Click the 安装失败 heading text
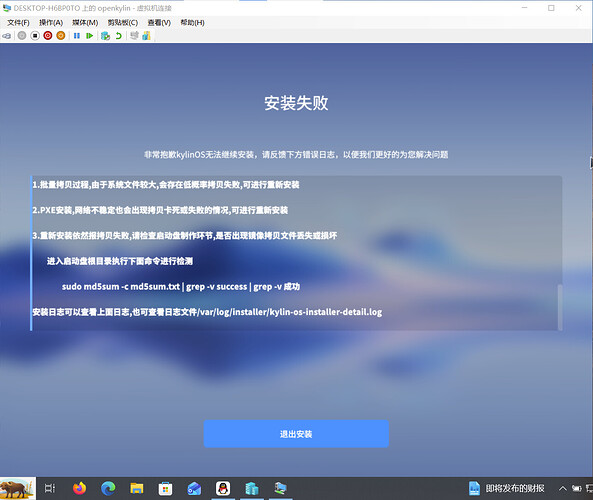 pyautogui.click(x=296, y=103)
